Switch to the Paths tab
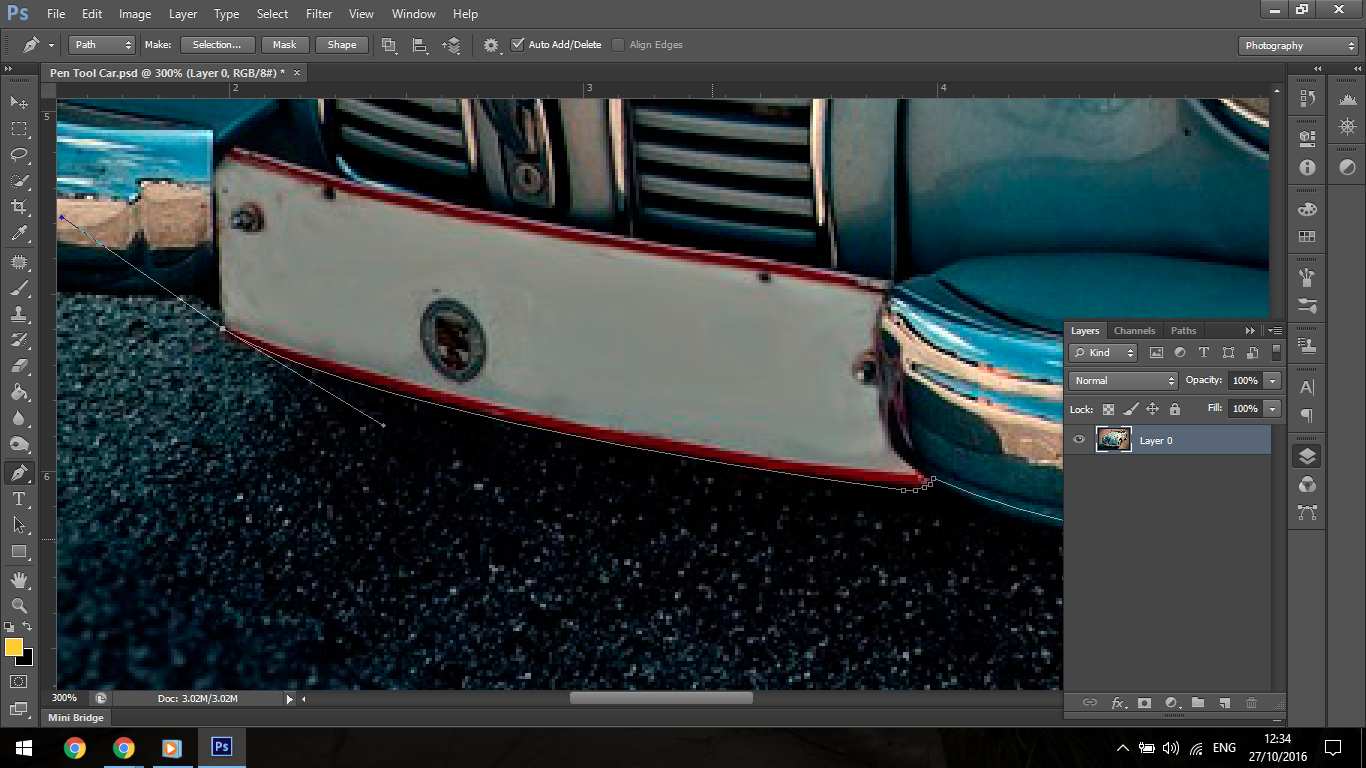Viewport: 1366px width, 768px height. point(1183,331)
